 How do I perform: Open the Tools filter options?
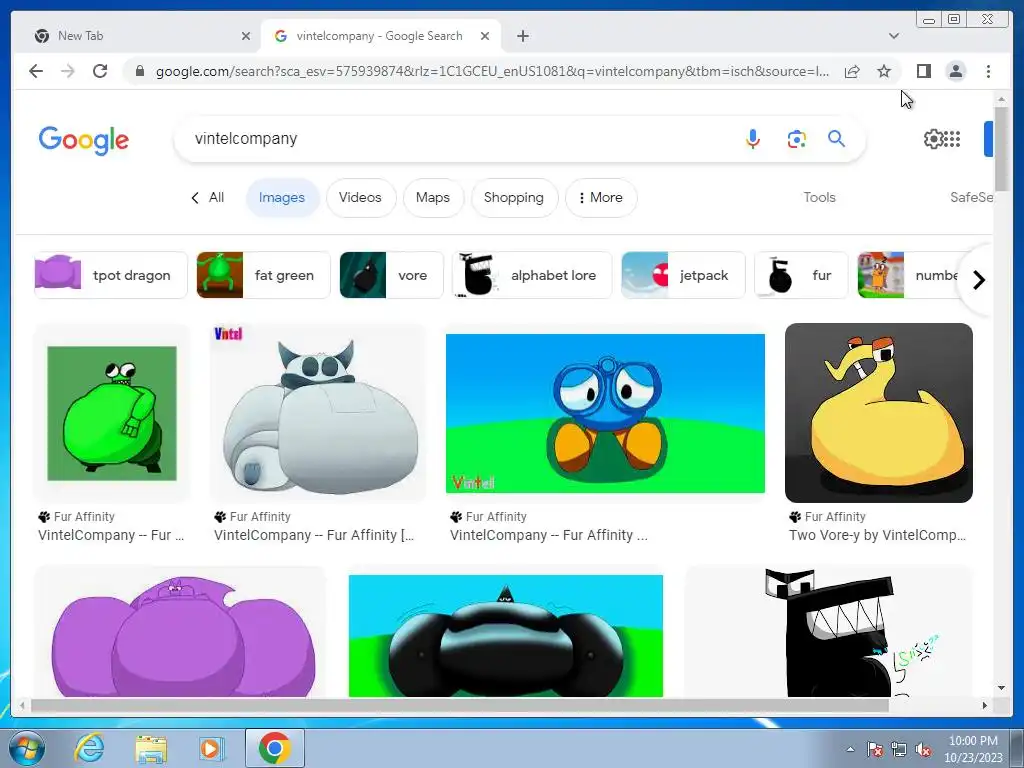pyautogui.click(x=819, y=197)
